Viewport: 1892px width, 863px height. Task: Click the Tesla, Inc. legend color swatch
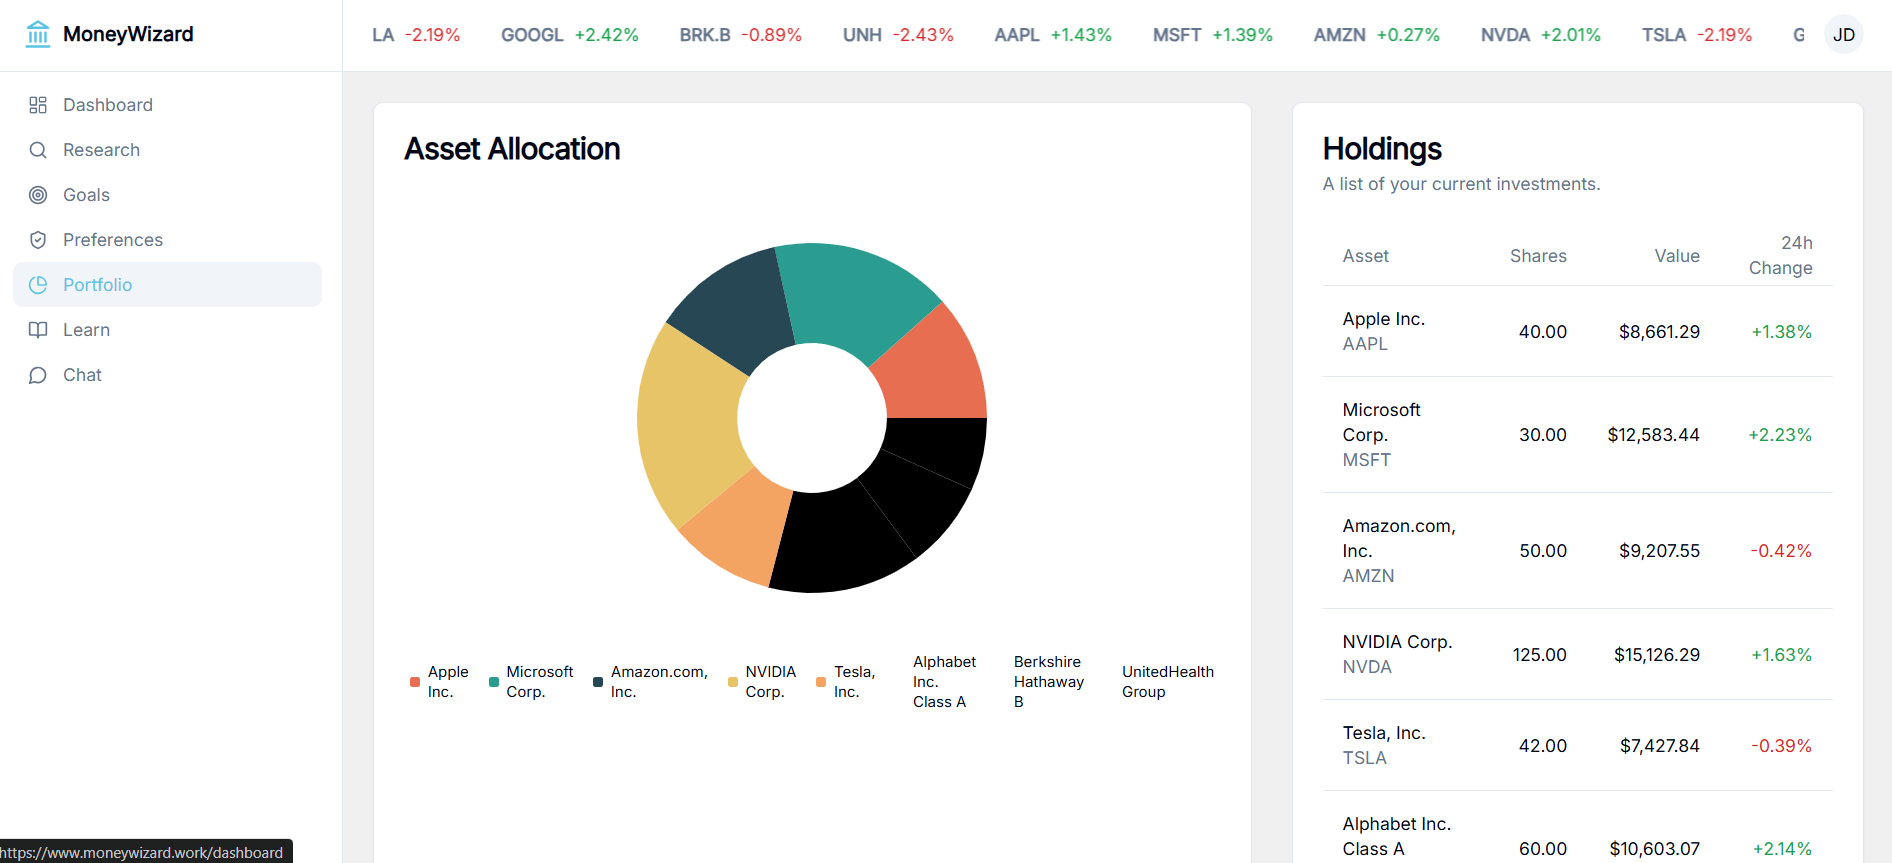(x=821, y=682)
